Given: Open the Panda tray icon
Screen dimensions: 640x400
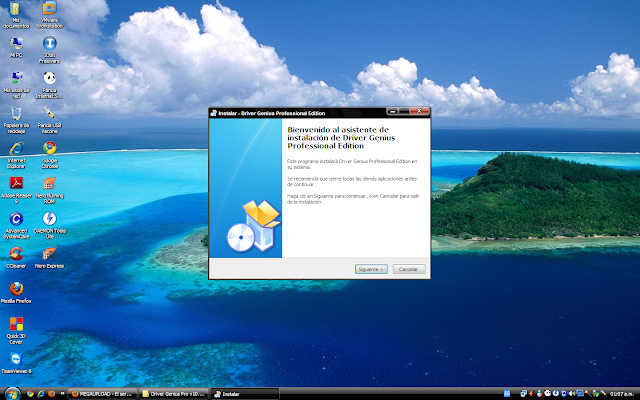Looking at the screenshot, I should point(547,393).
